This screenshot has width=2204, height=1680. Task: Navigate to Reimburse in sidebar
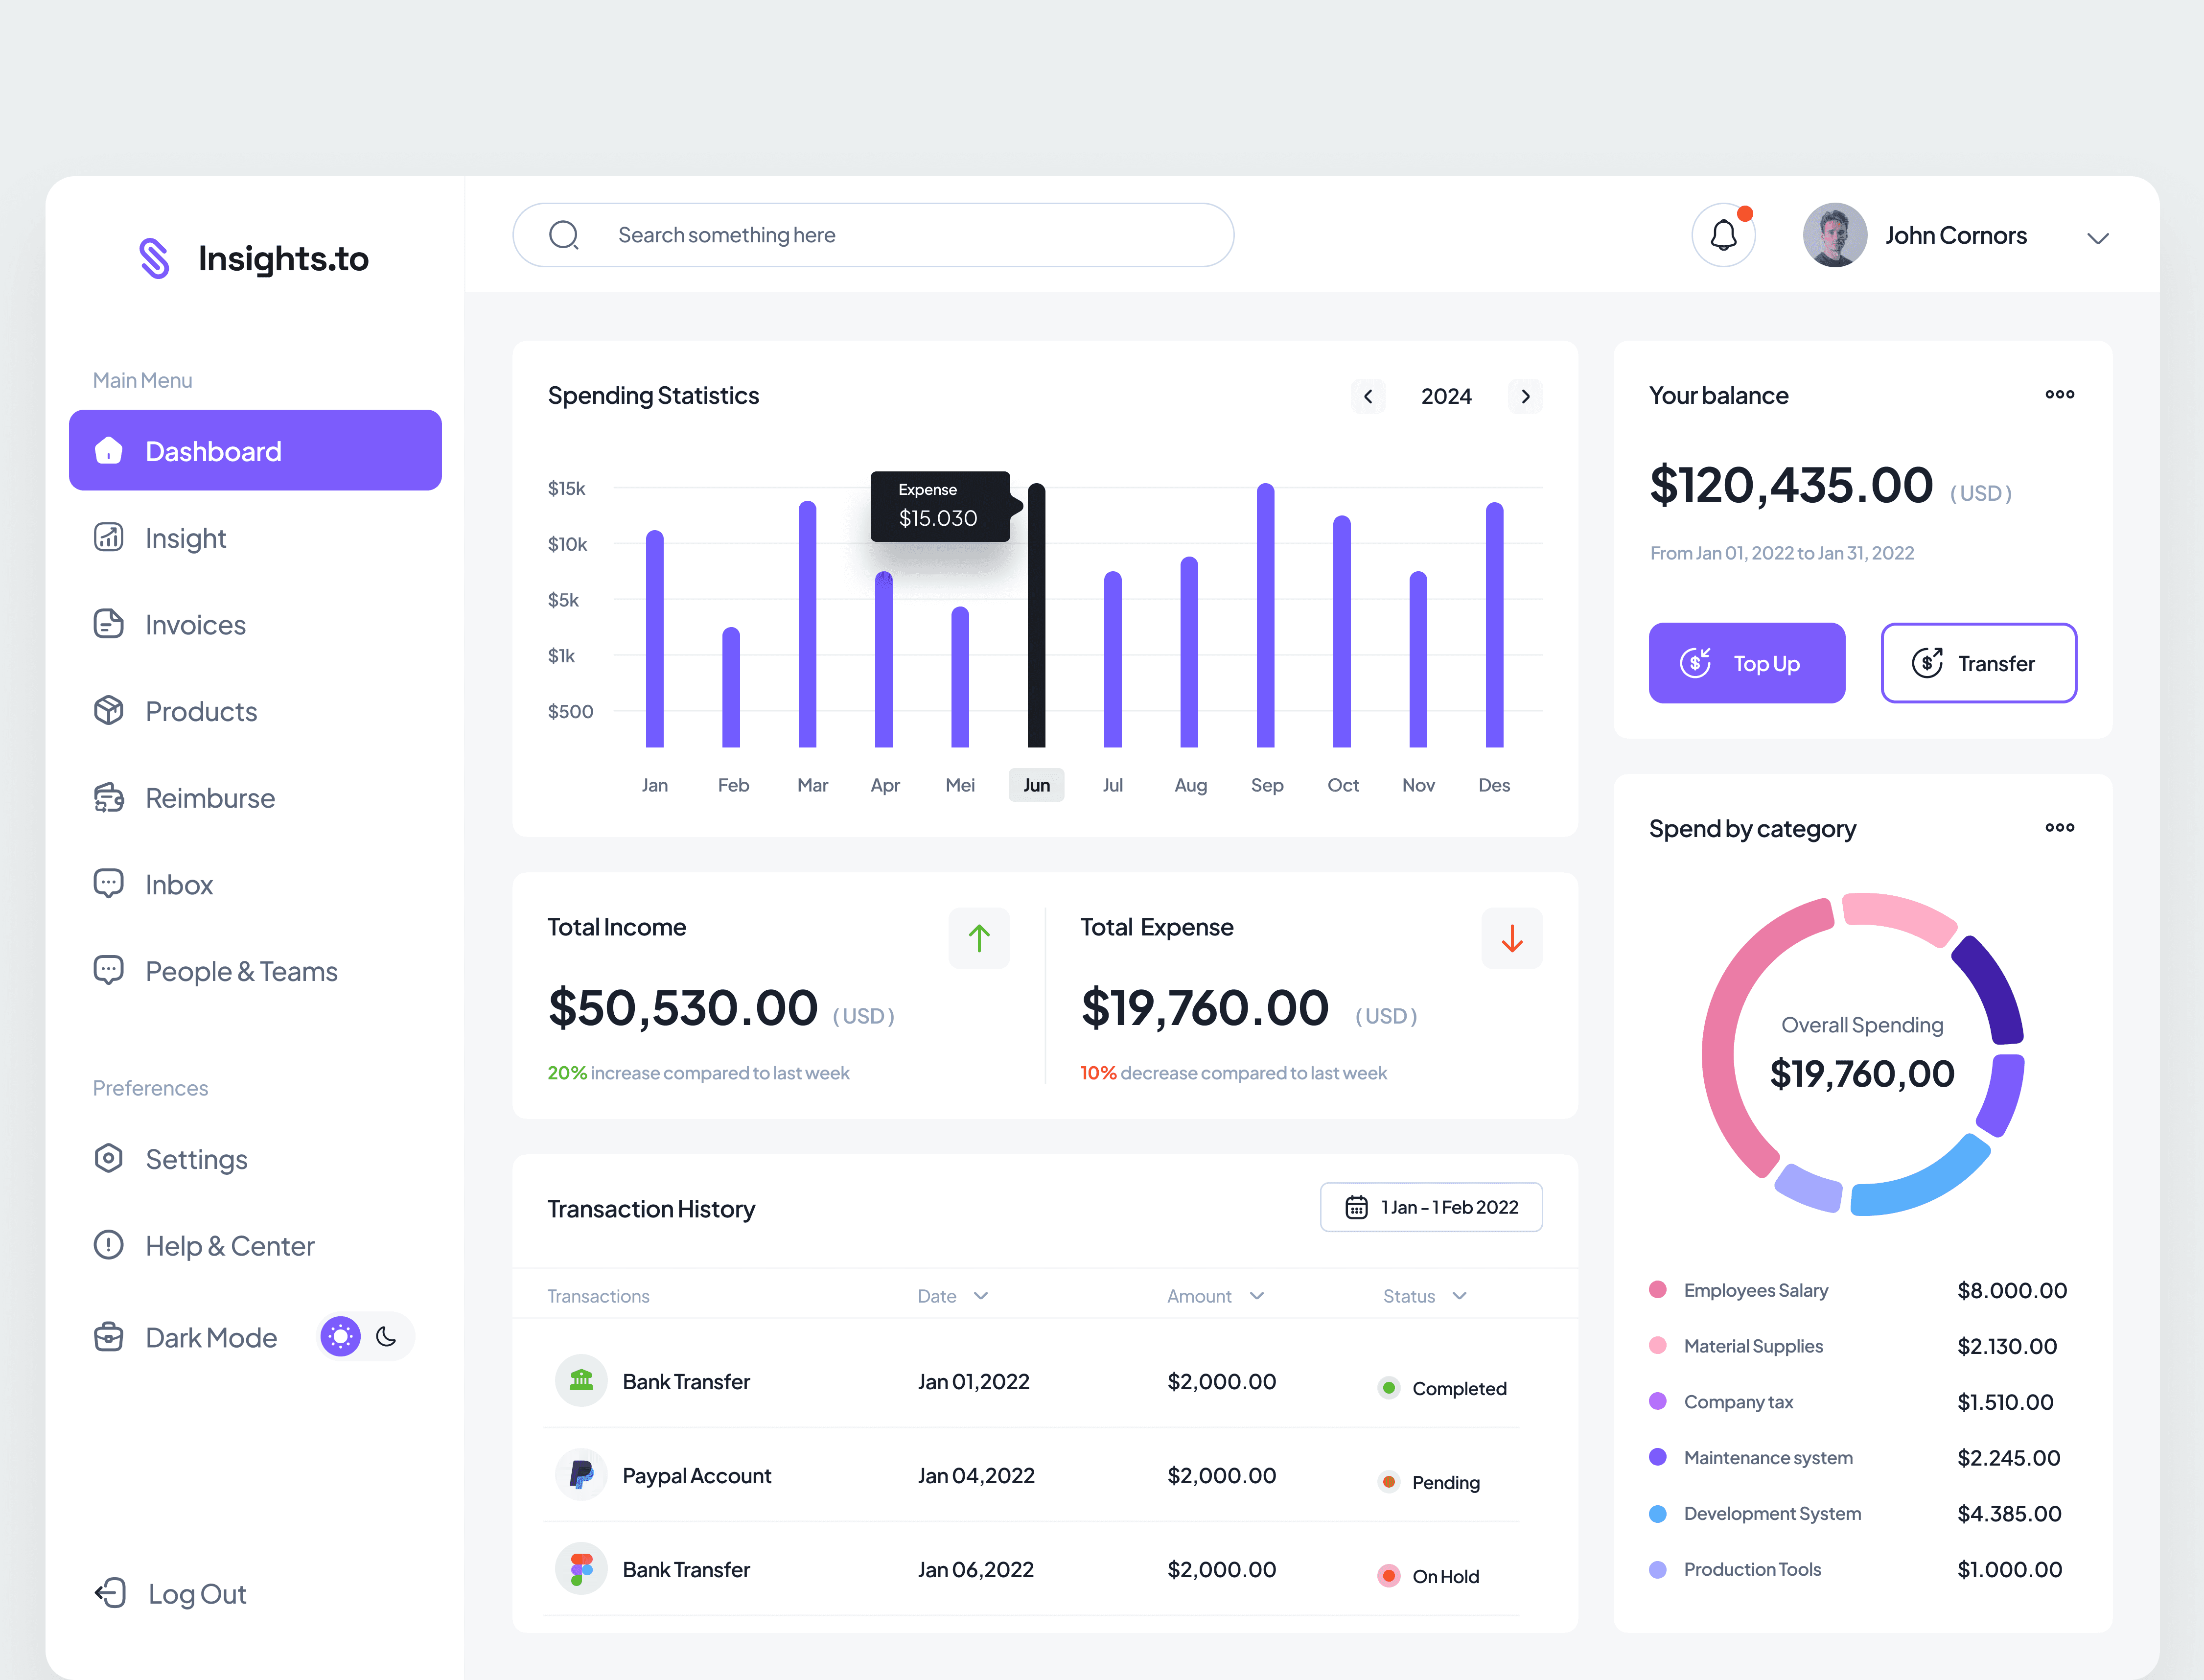pos(209,798)
